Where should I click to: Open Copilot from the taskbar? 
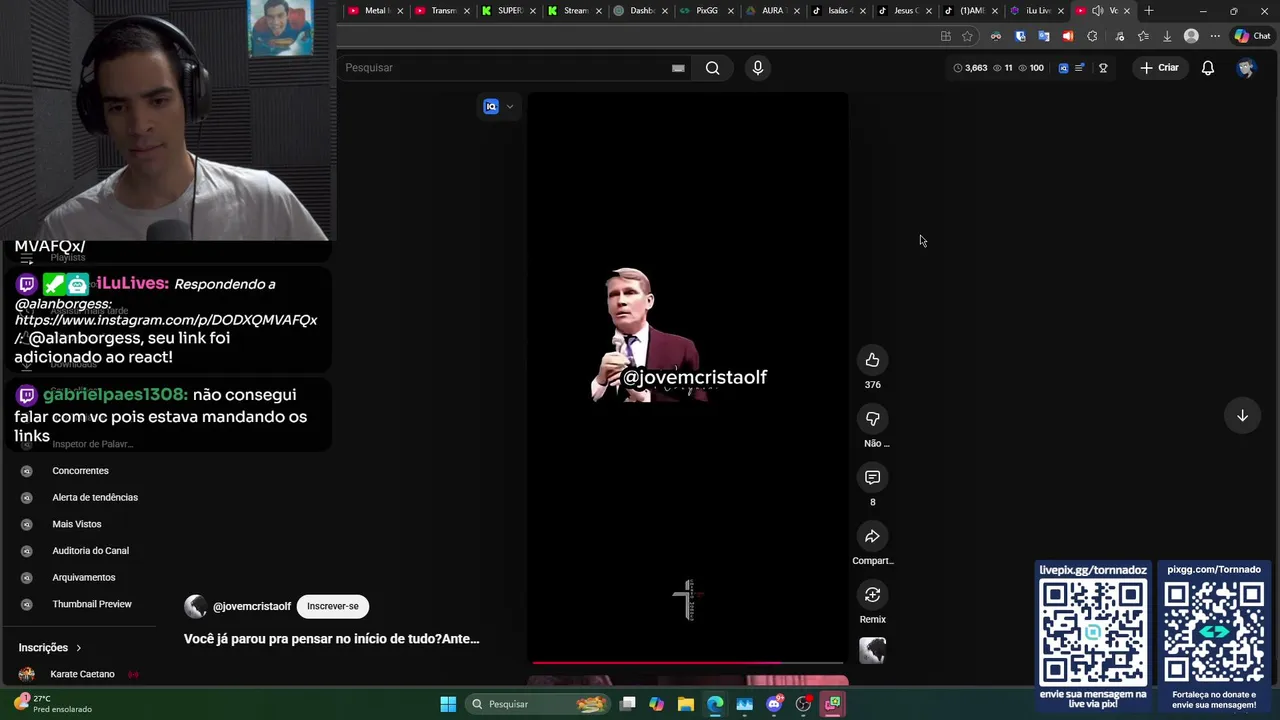tap(656, 704)
